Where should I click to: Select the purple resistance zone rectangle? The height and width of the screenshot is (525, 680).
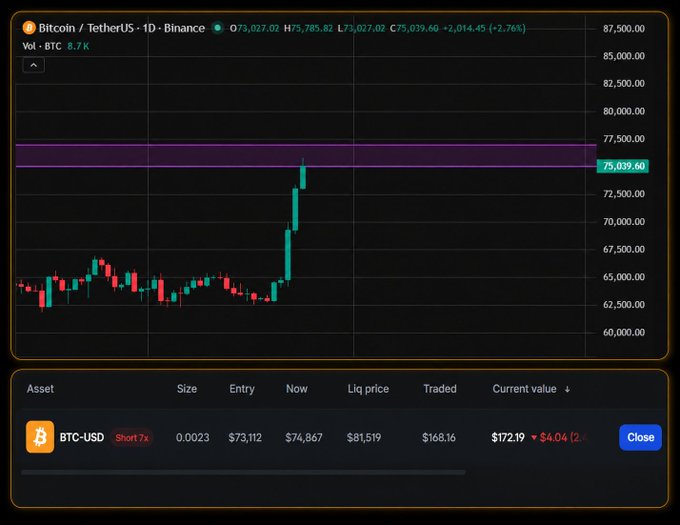click(306, 156)
